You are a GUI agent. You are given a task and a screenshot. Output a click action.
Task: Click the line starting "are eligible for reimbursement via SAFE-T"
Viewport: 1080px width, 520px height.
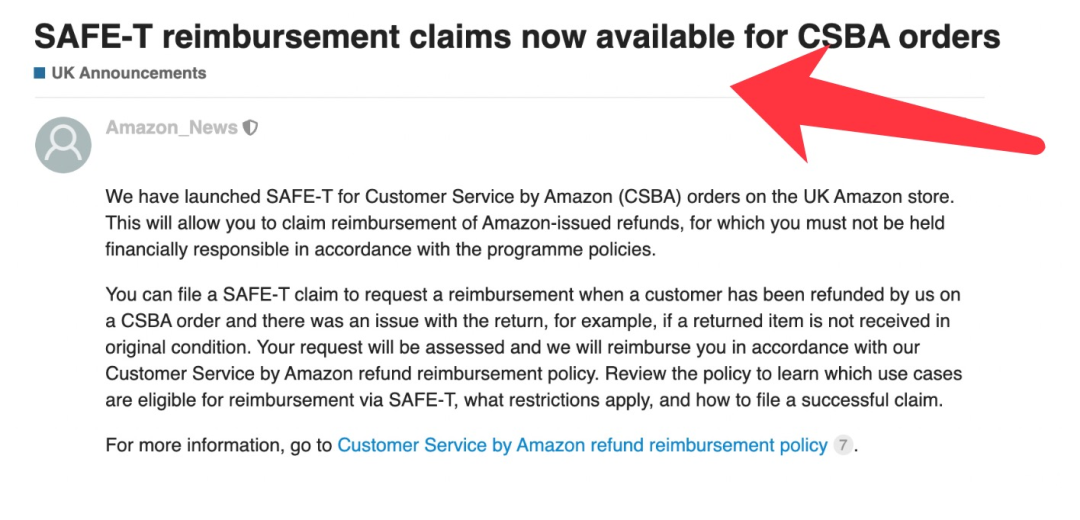point(523,400)
